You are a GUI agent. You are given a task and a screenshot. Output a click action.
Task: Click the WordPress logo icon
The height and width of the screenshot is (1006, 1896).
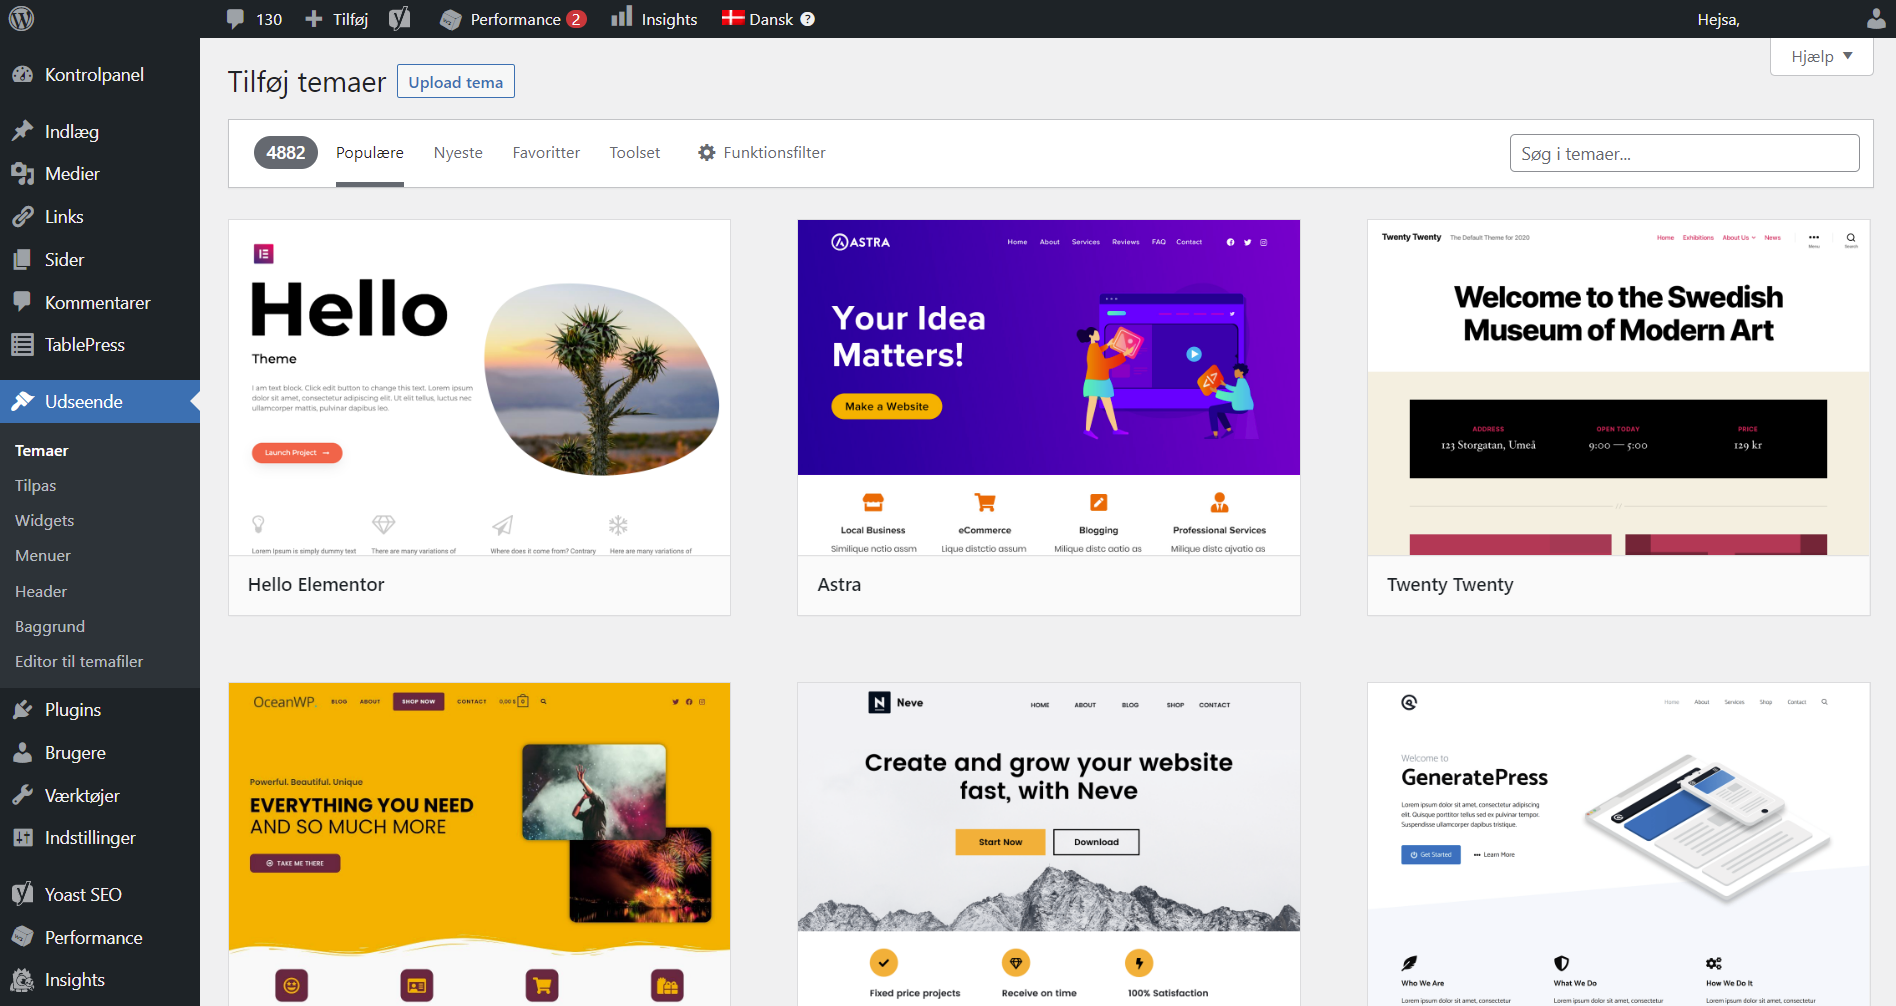21,19
